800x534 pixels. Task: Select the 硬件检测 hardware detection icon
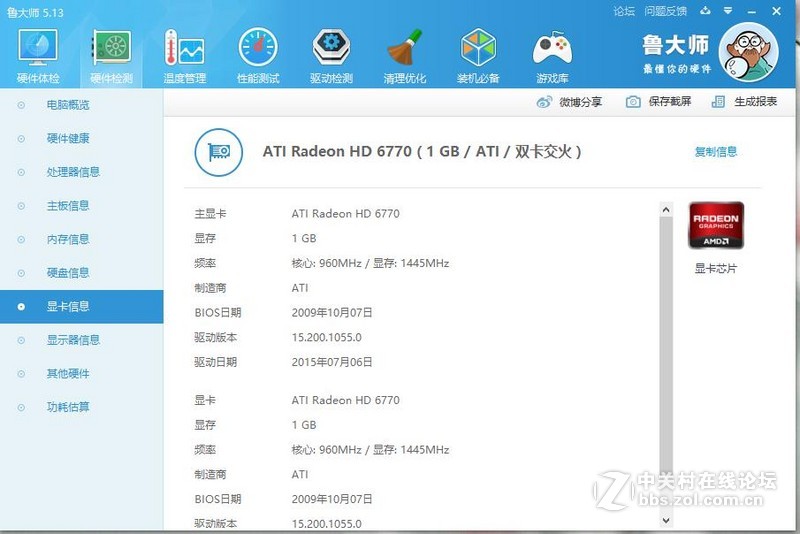coord(111,56)
